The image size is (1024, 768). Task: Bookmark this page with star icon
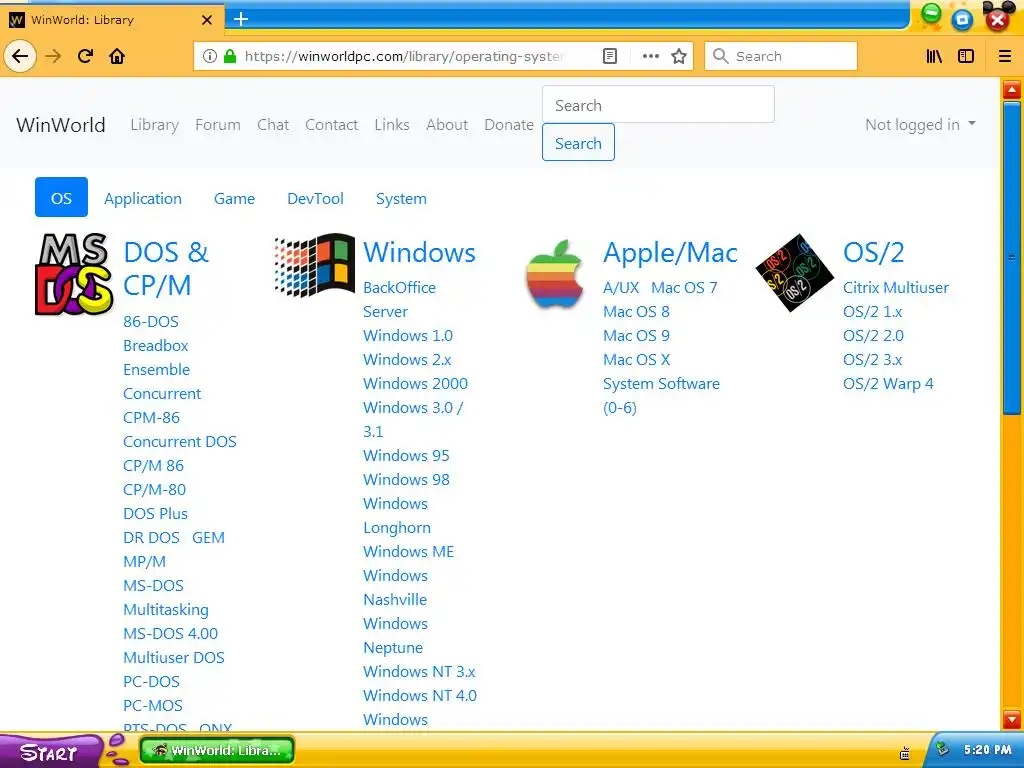[x=679, y=56]
